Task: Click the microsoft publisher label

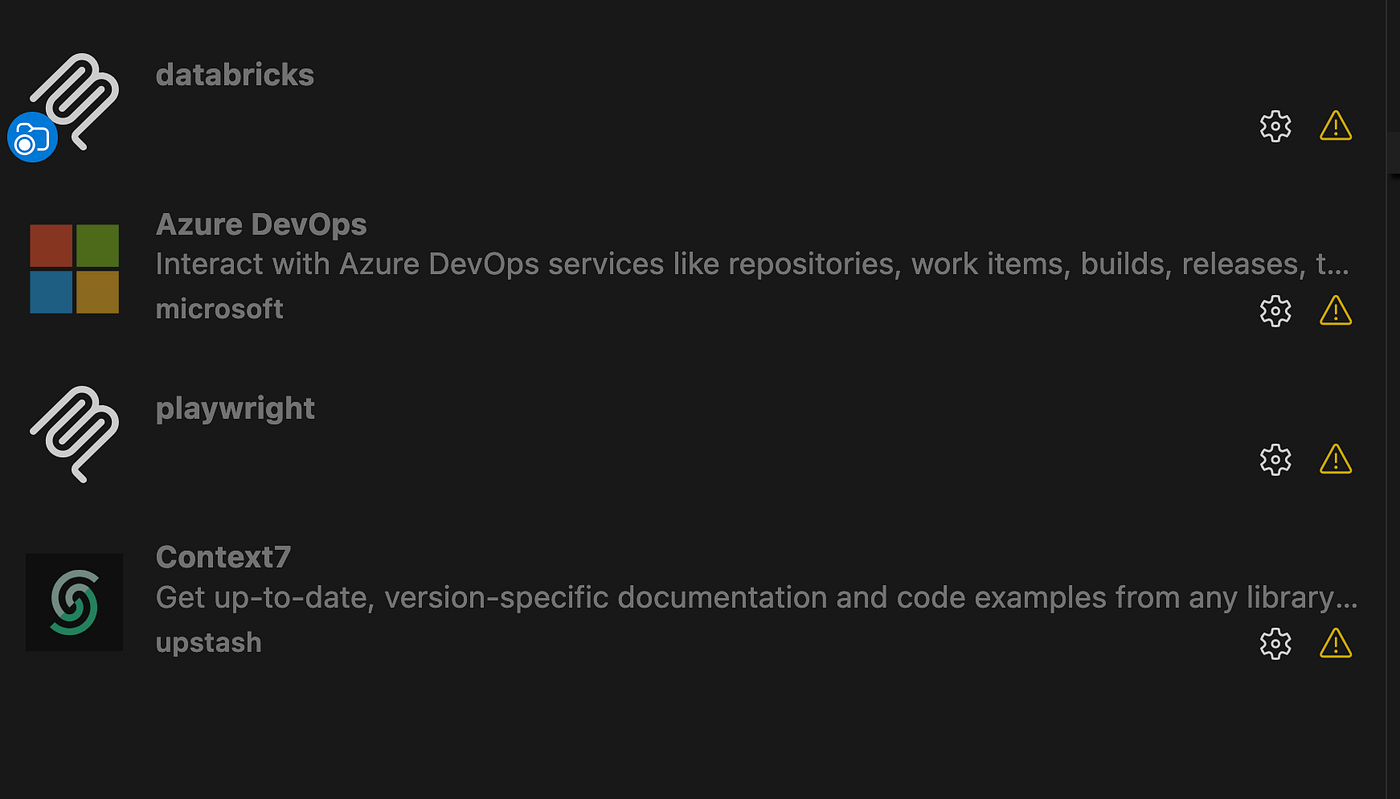Action: click(219, 308)
